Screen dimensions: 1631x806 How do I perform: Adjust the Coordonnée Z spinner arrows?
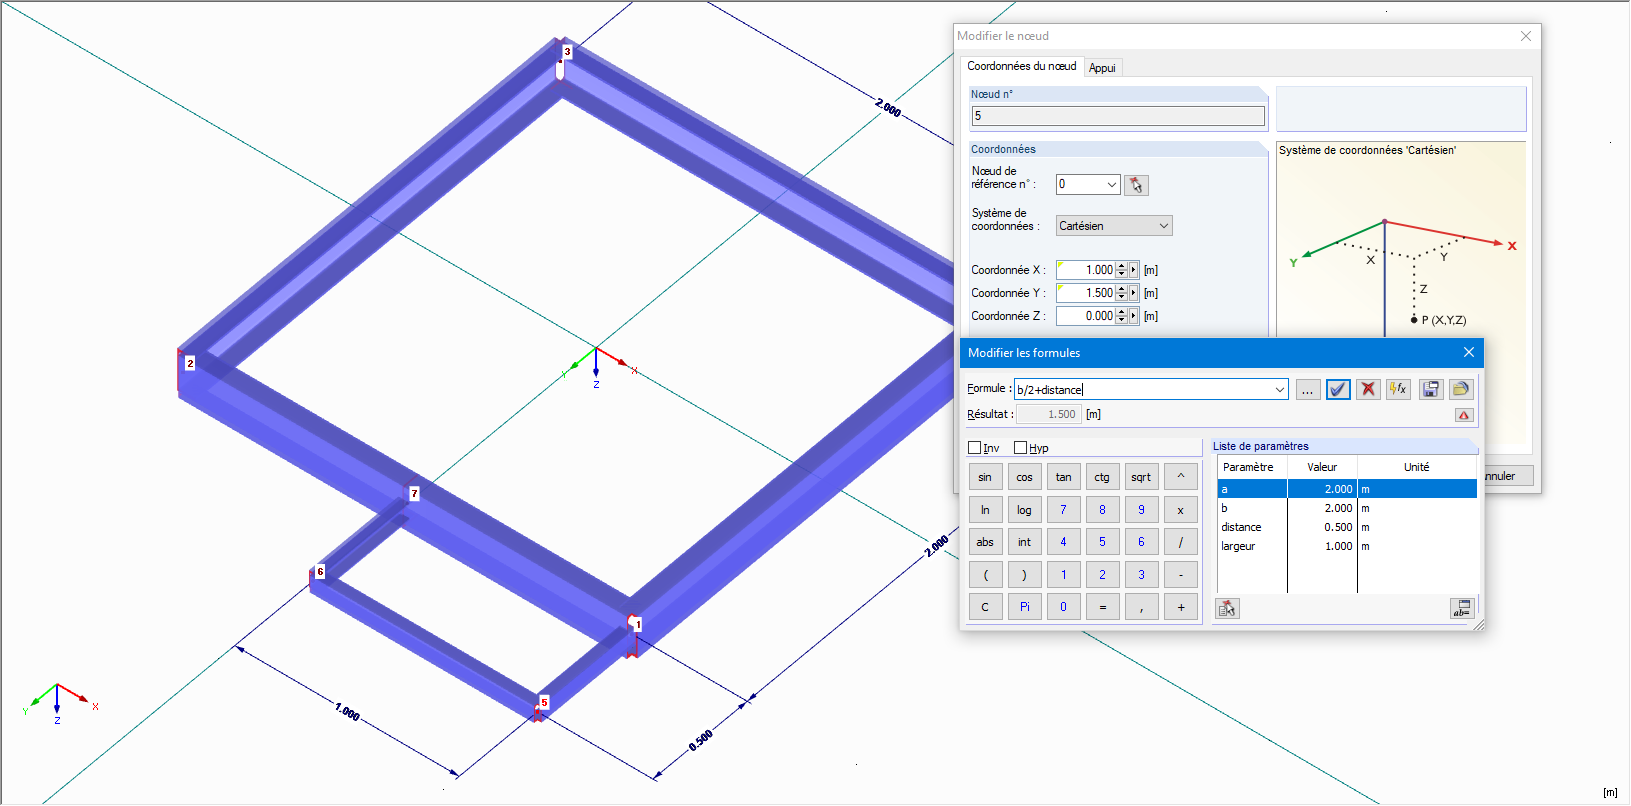pos(1122,316)
